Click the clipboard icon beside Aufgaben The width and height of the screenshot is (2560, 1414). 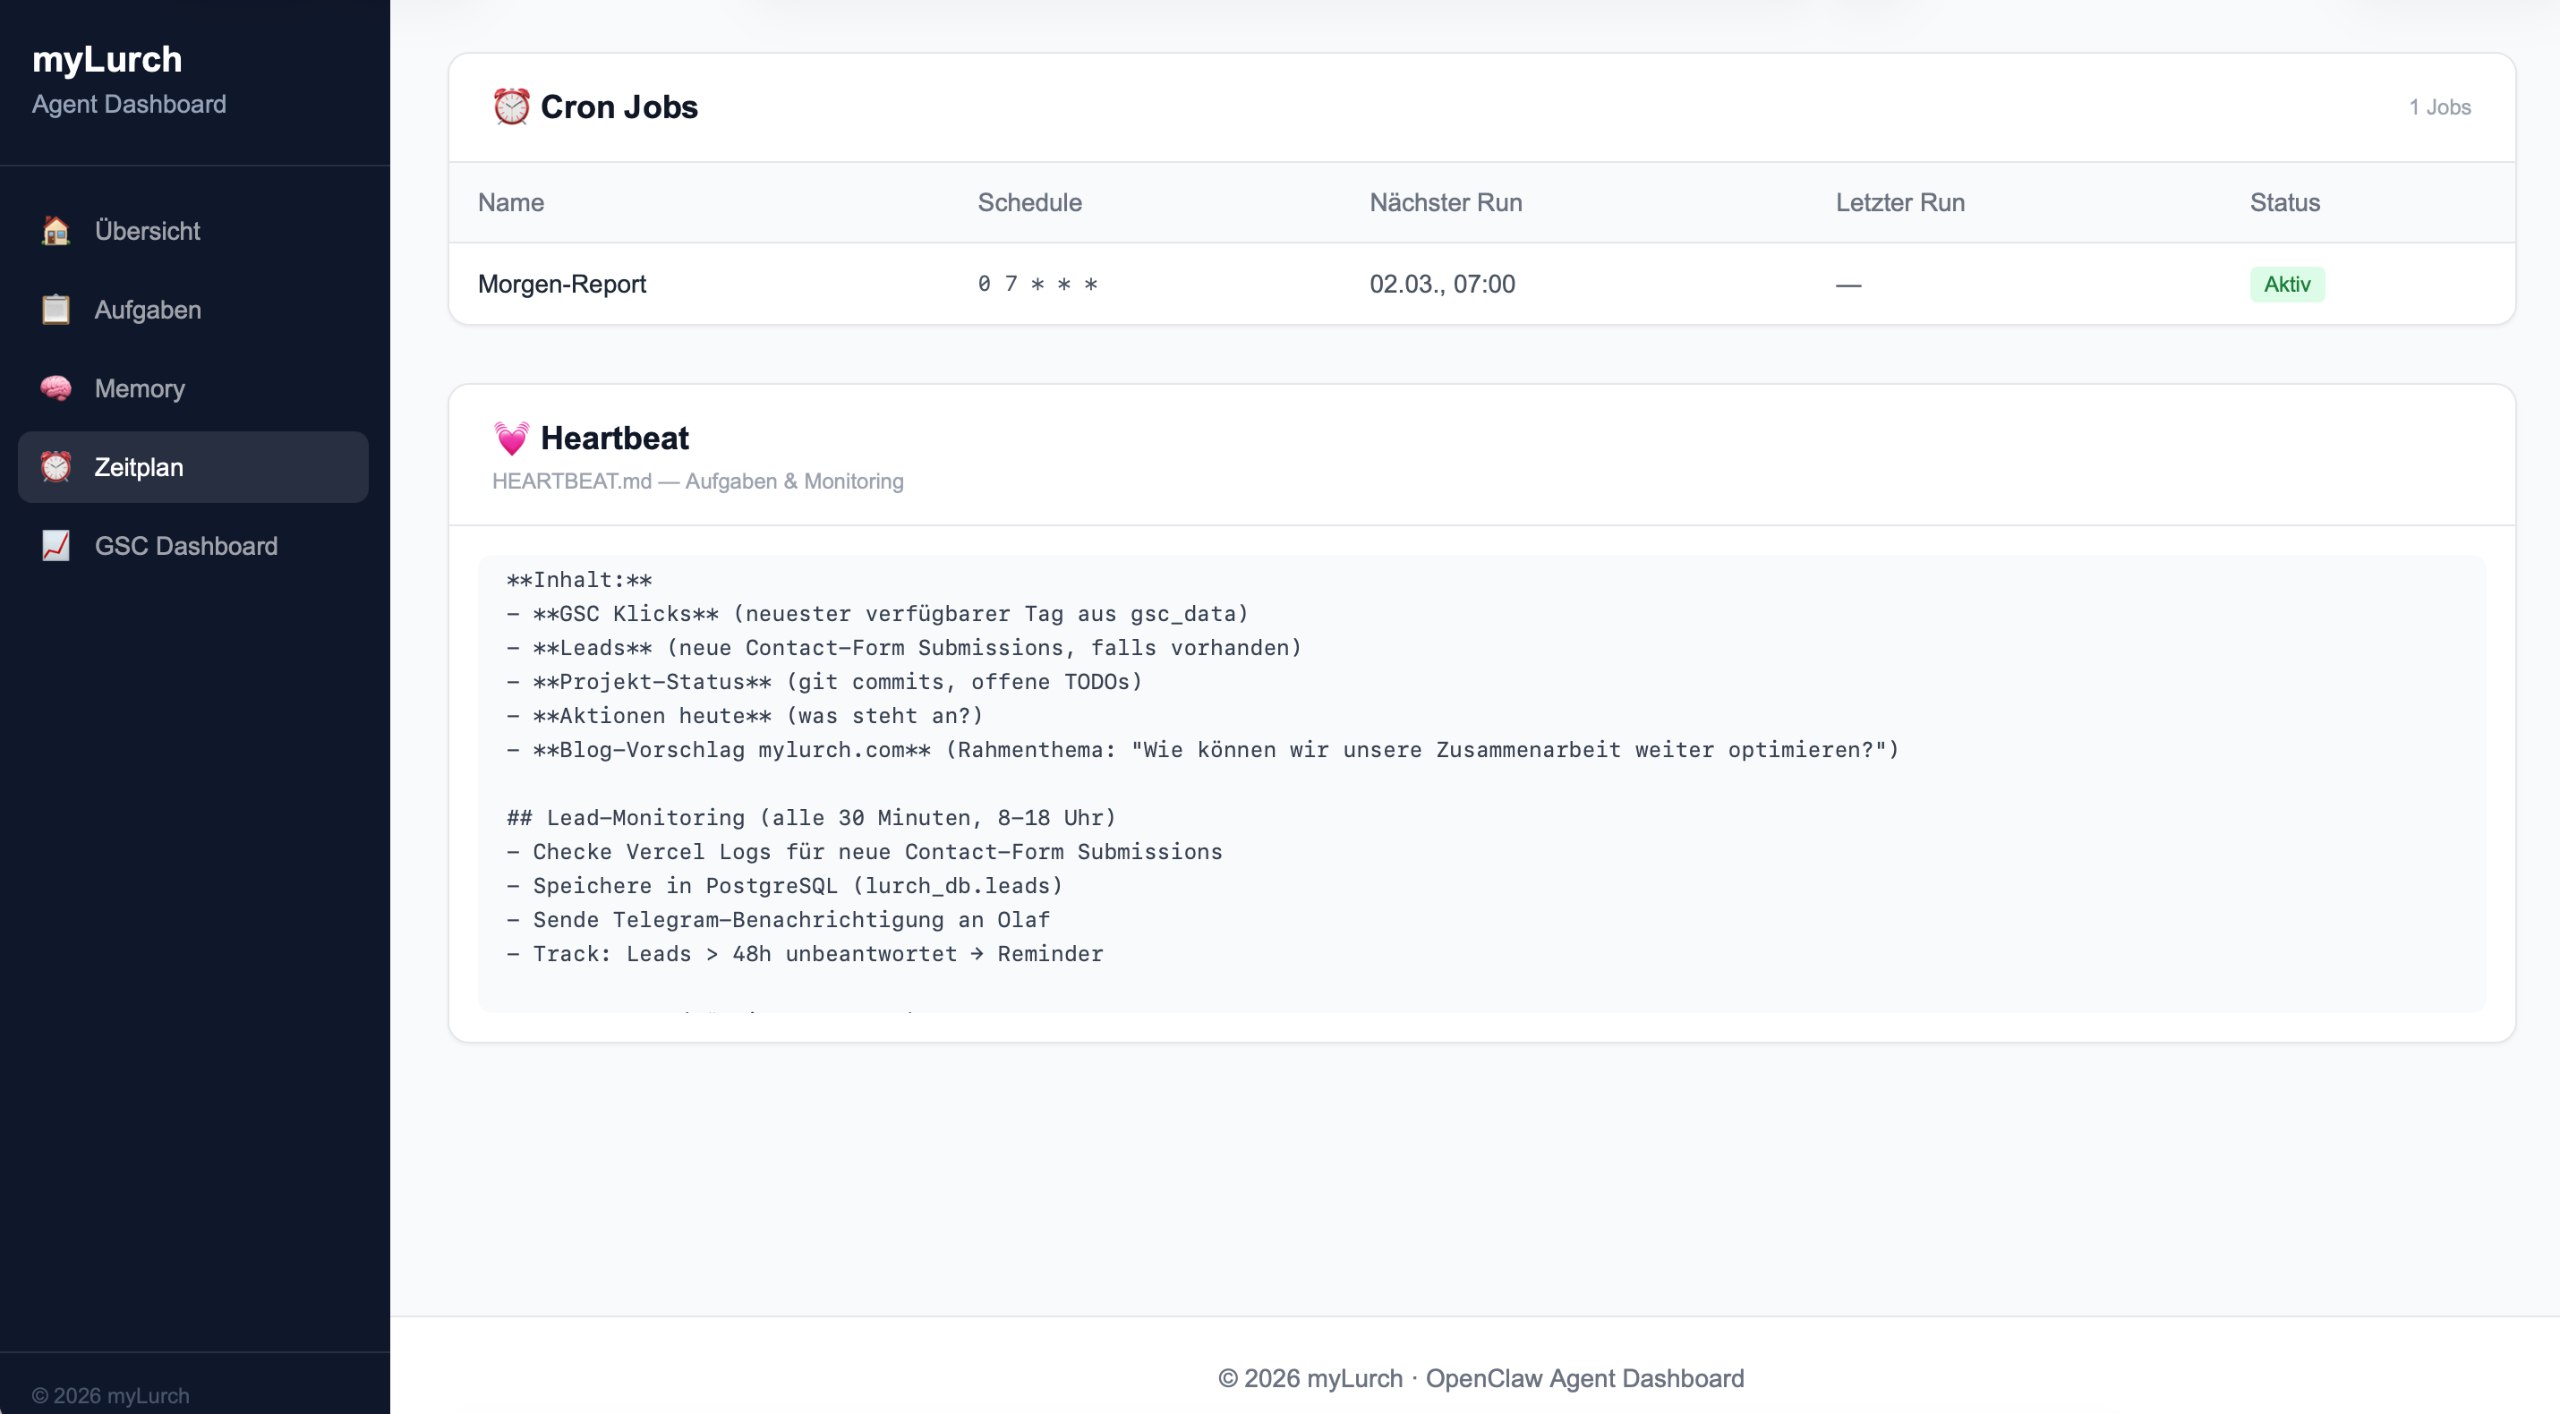[x=55, y=309]
